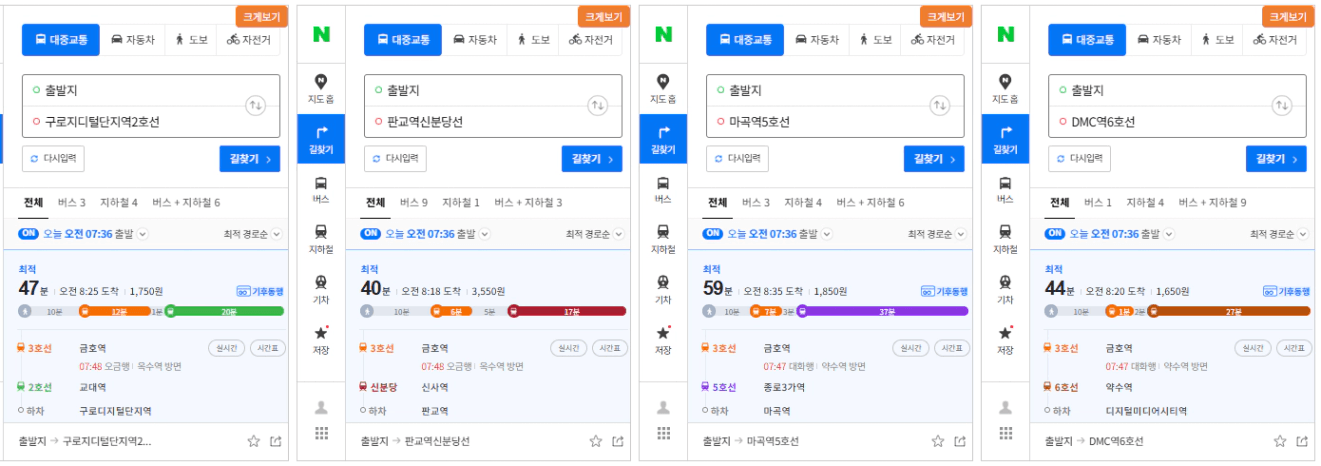Click 길찾기 sidebar icon beside the DMC역6호선 panel
The width and height of the screenshot is (1321, 466).
[1005, 139]
